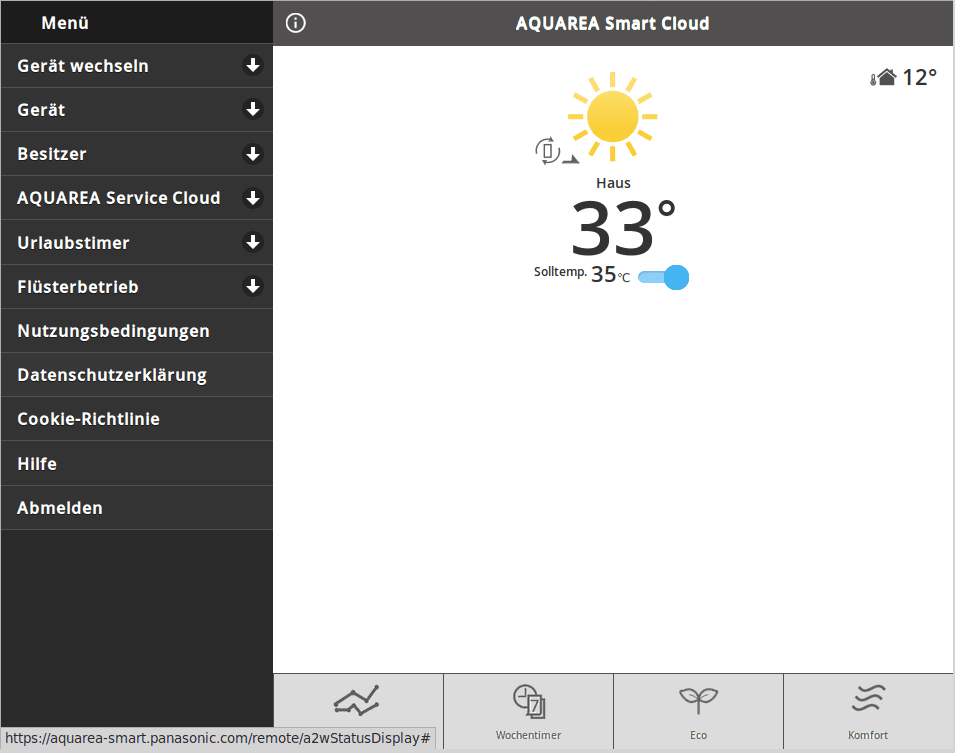The width and height of the screenshot is (955, 753).
Task: Click the AQUAREA Service Cloud label
Action: pyautogui.click(x=118, y=198)
